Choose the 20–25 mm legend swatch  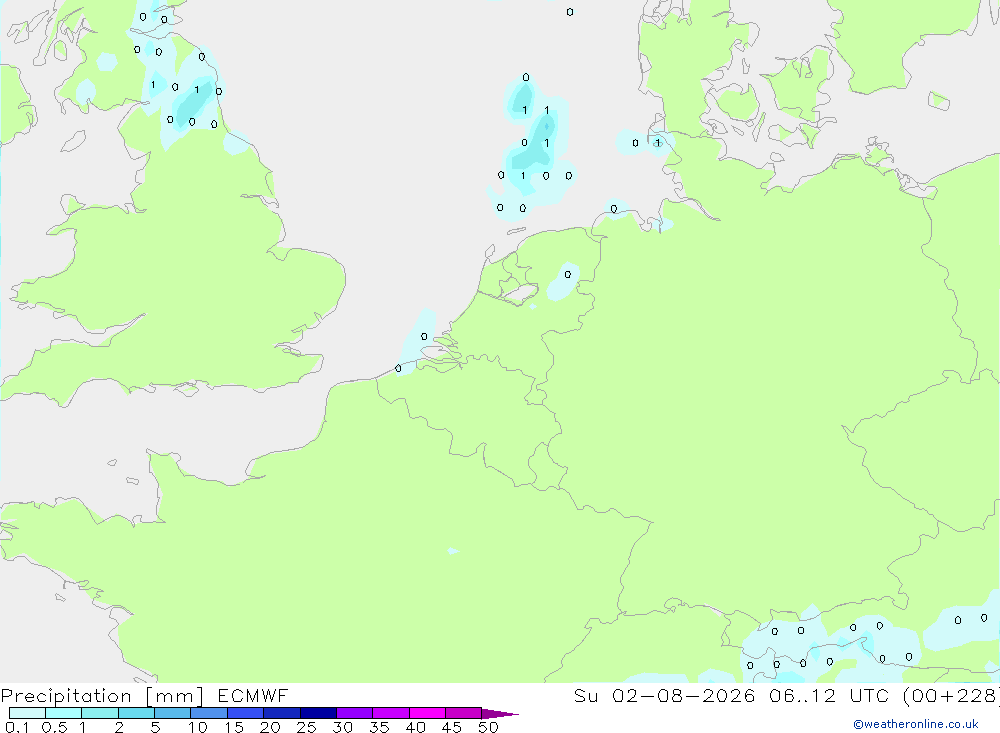(282, 713)
